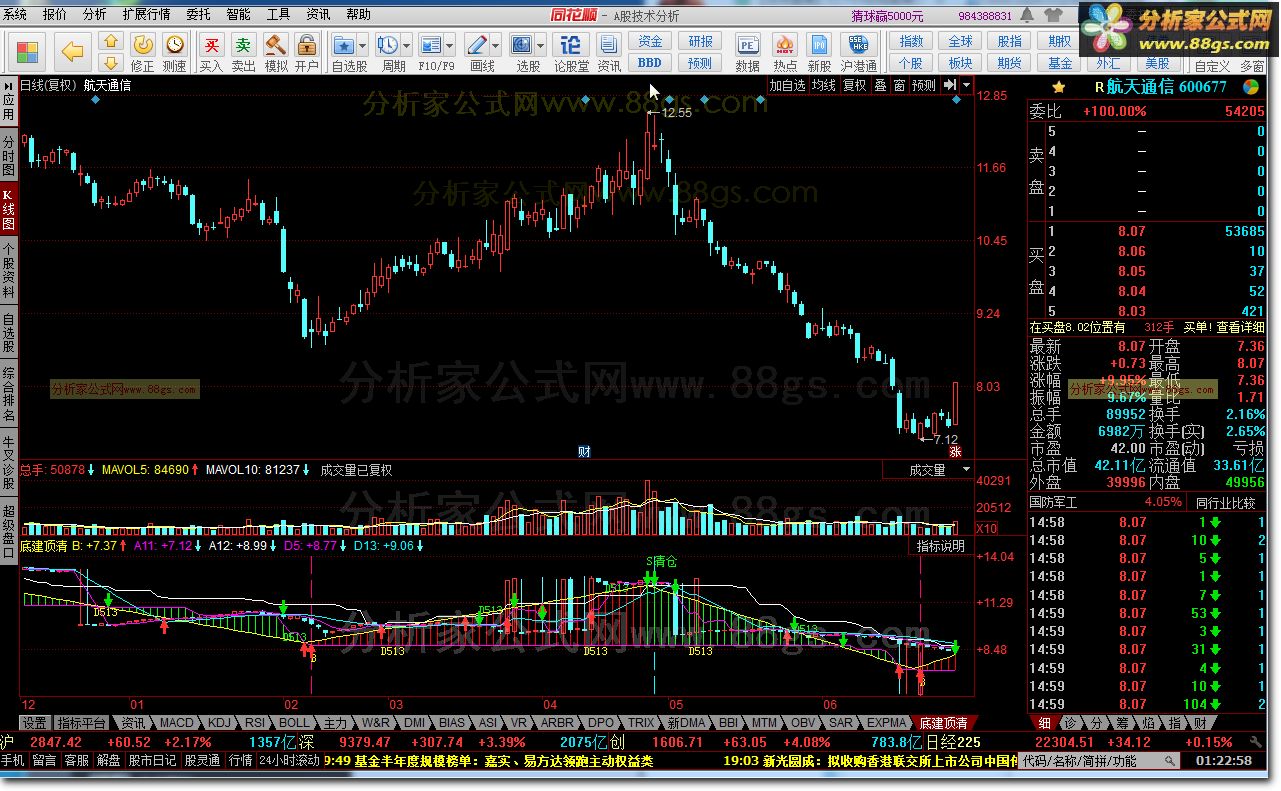The height and width of the screenshot is (791, 1281).
Task: Toggle the 叠 overlay option
Action: tap(881, 86)
